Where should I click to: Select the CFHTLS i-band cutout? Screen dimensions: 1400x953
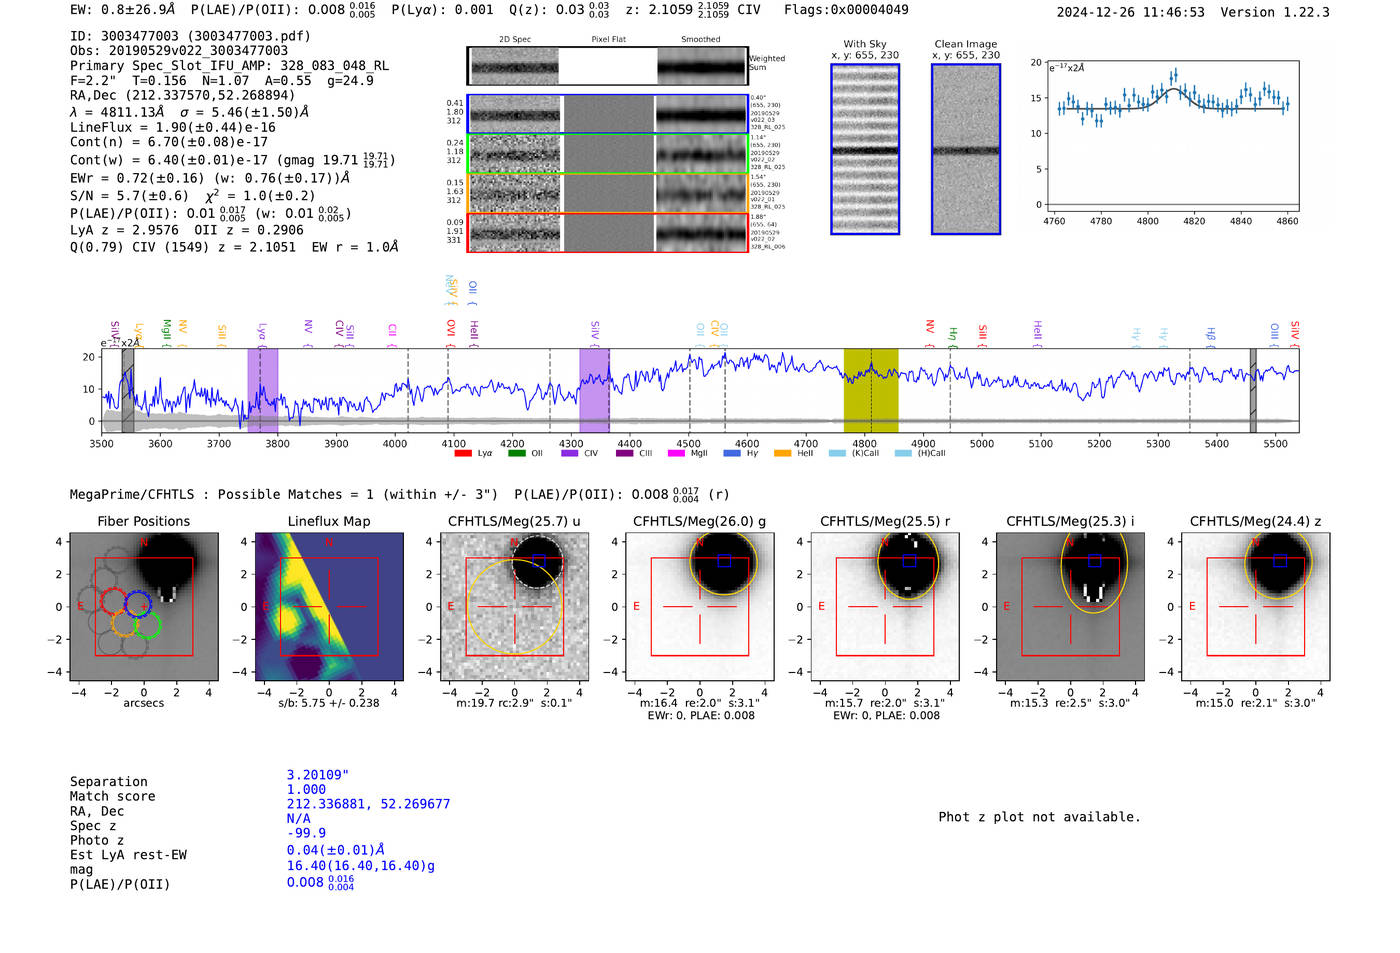pyautogui.click(x=1070, y=606)
